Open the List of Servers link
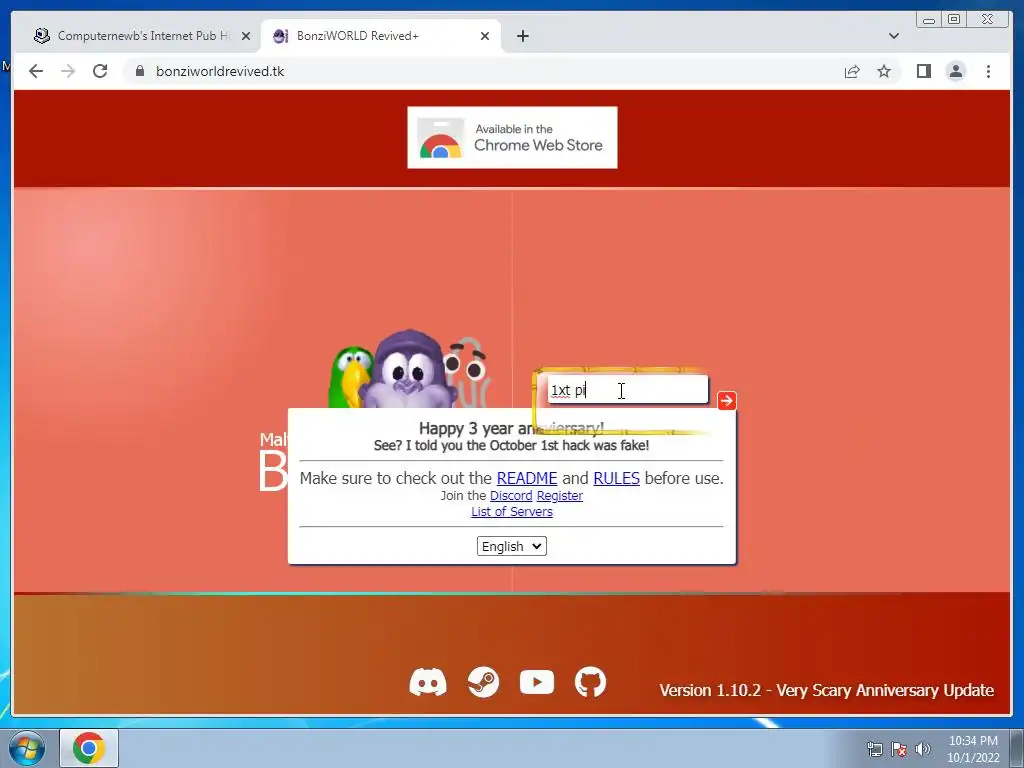 (x=512, y=511)
